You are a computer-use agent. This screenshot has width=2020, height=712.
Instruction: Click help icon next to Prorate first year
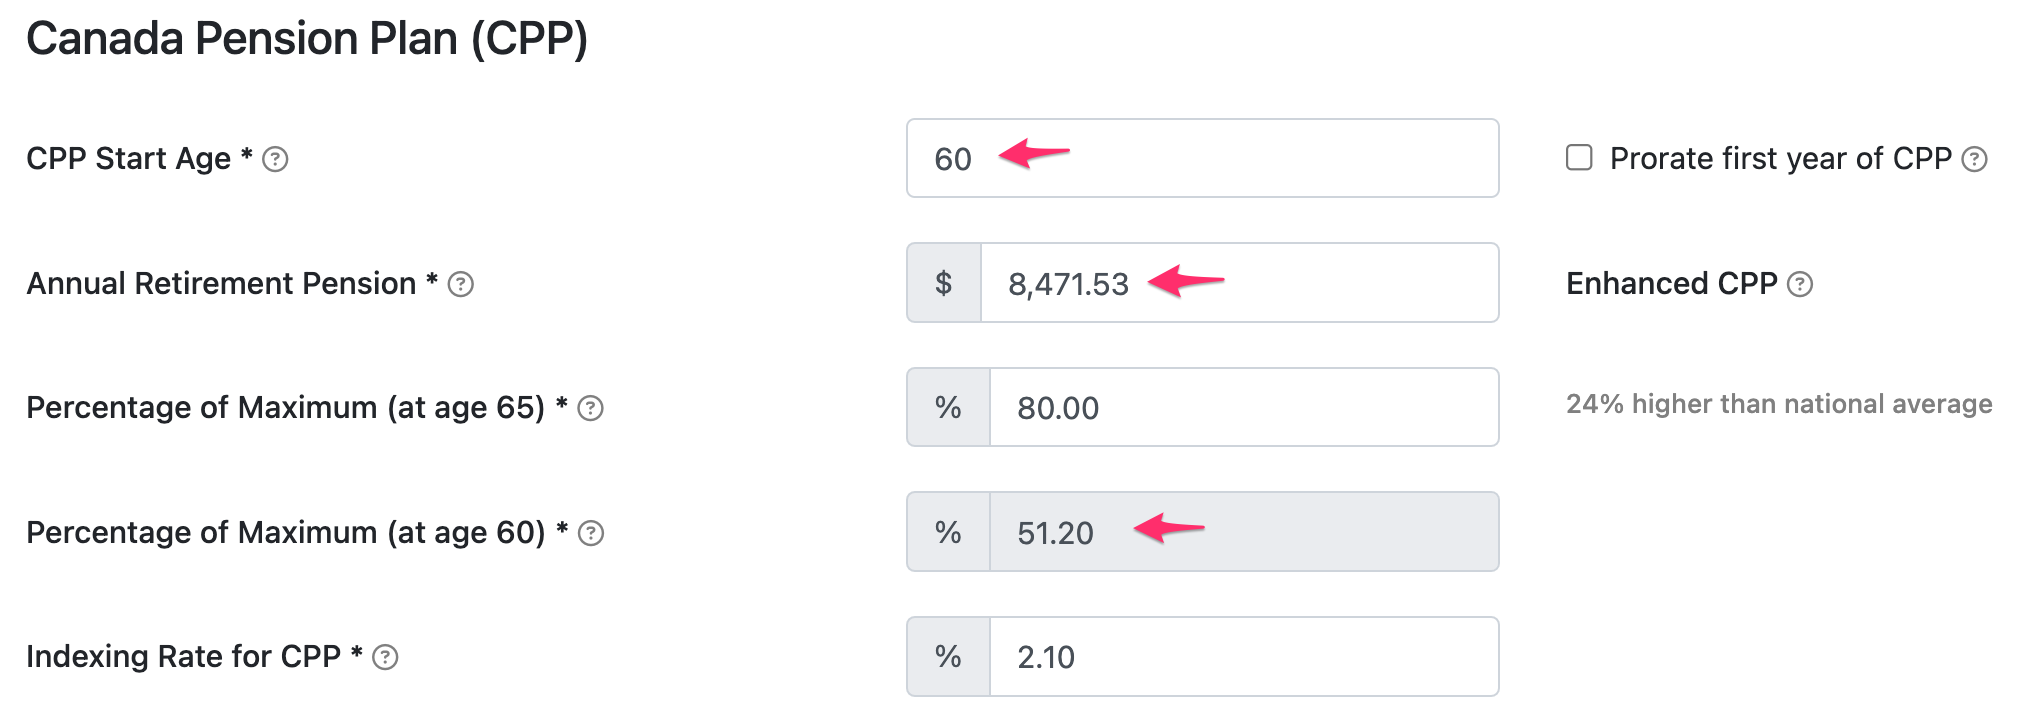1974,159
